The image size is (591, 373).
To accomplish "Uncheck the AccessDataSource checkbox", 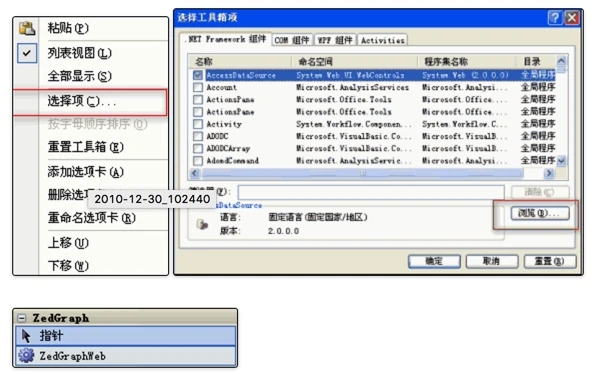I will 198,75.
